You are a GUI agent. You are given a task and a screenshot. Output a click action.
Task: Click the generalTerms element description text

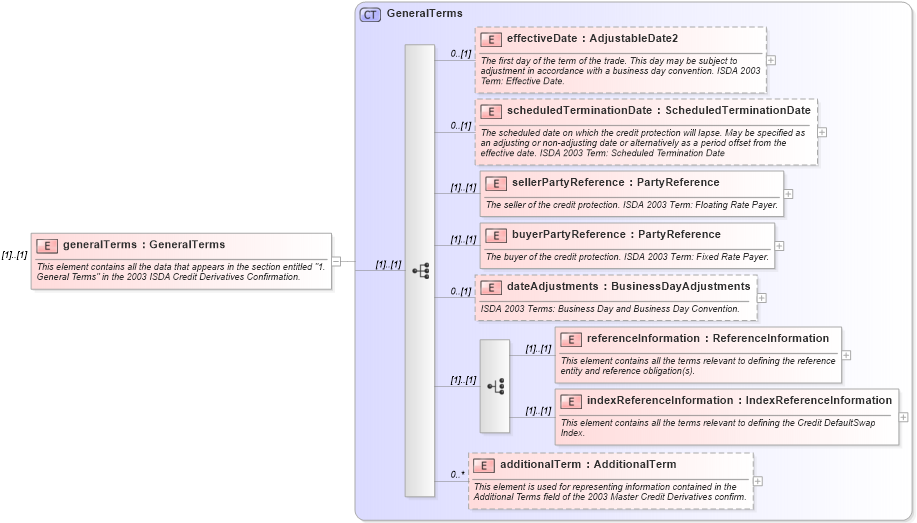click(x=181, y=271)
